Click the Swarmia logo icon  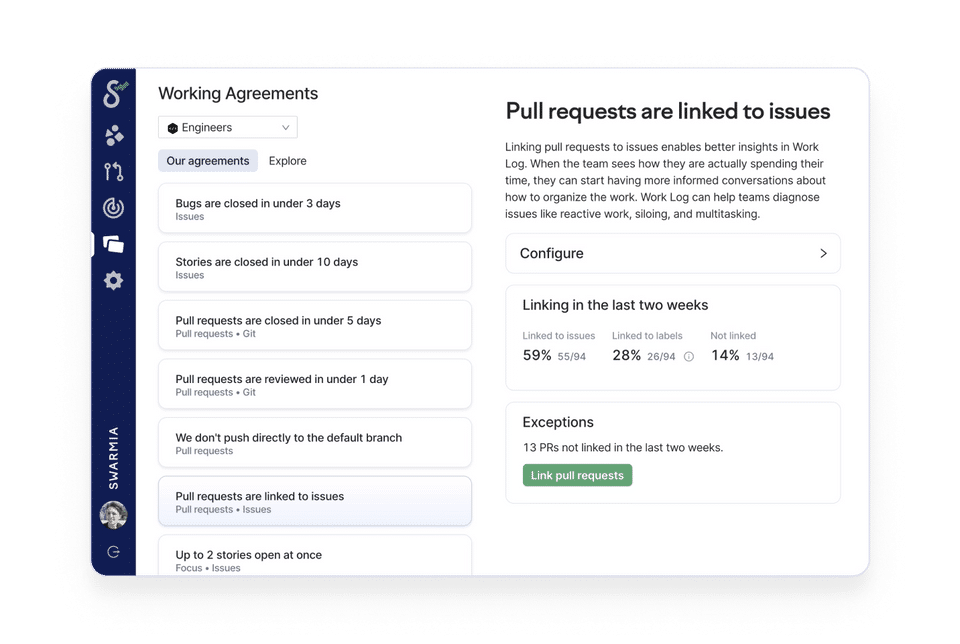point(113,94)
